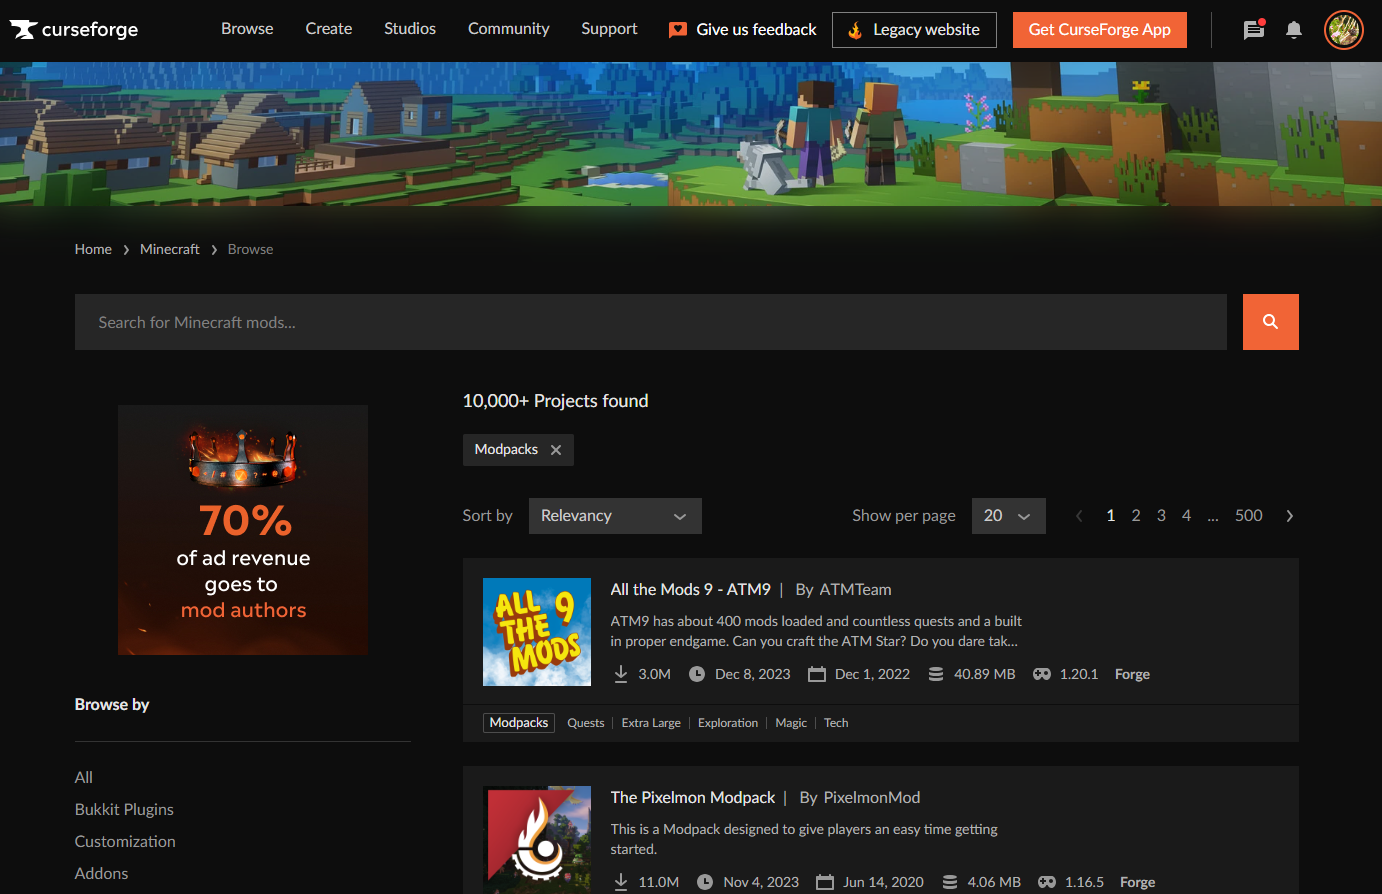Open the Show per page dropdown
Viewport: 1382px width, 894px height.
click(1008, 516)
